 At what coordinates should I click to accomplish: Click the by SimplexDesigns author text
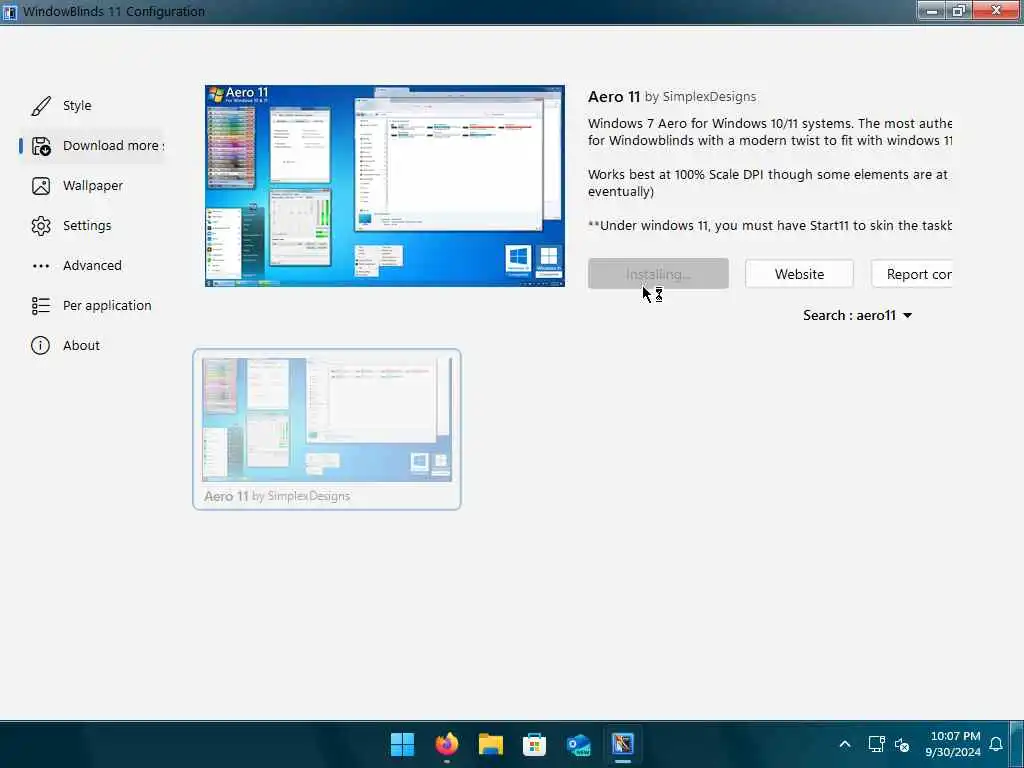[700, 97]
